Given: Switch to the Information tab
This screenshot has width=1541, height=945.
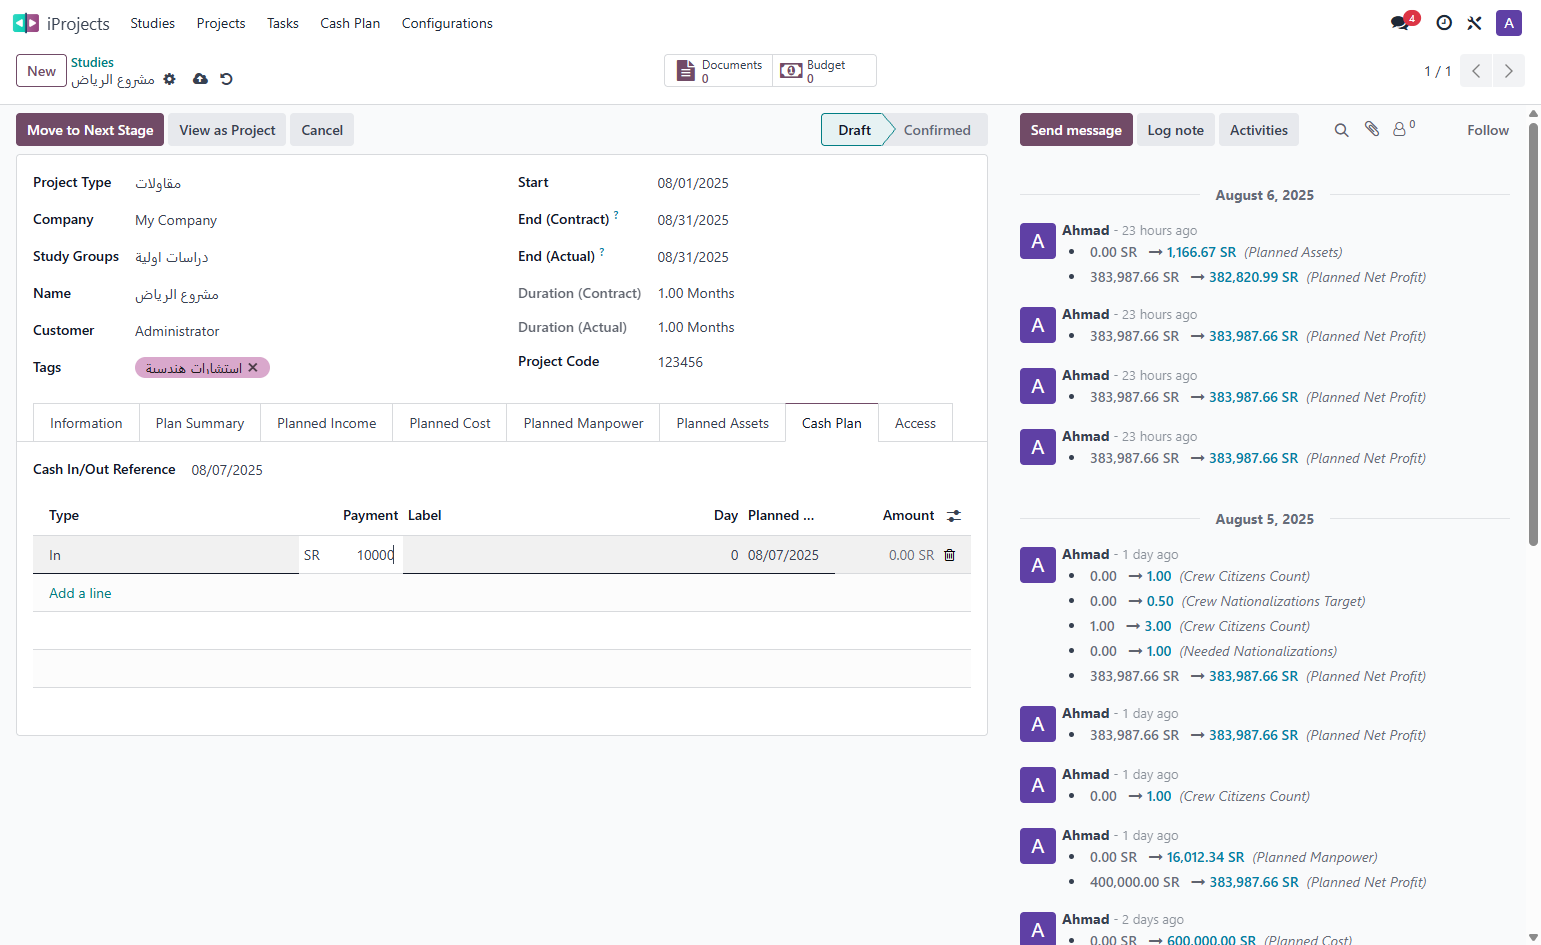Looking at the screenshot, I should [86, 423].
